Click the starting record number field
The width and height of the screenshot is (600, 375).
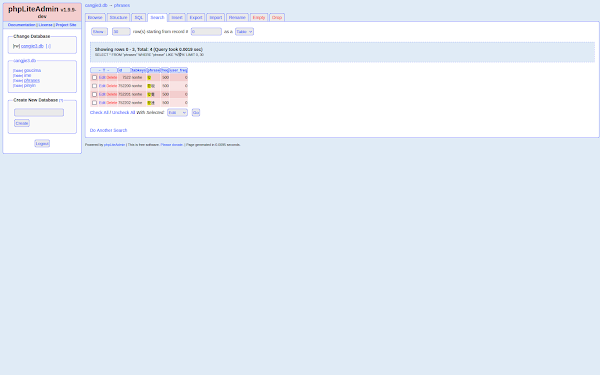point(206,32)
